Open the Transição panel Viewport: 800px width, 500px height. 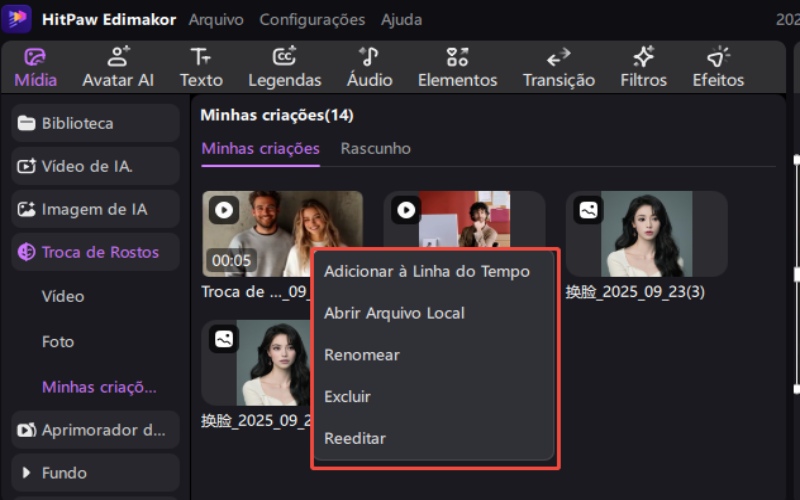(559, 67)
